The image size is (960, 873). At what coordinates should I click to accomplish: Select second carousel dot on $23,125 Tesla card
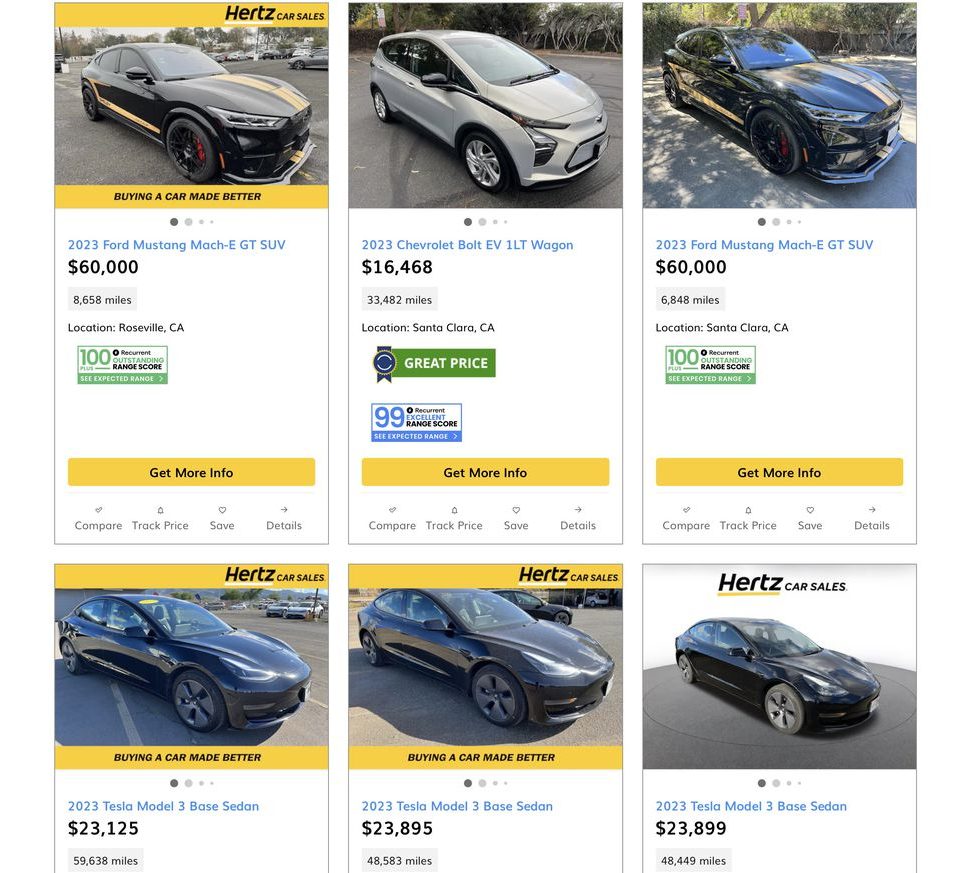pyautogui.click(x=188, y=783)
